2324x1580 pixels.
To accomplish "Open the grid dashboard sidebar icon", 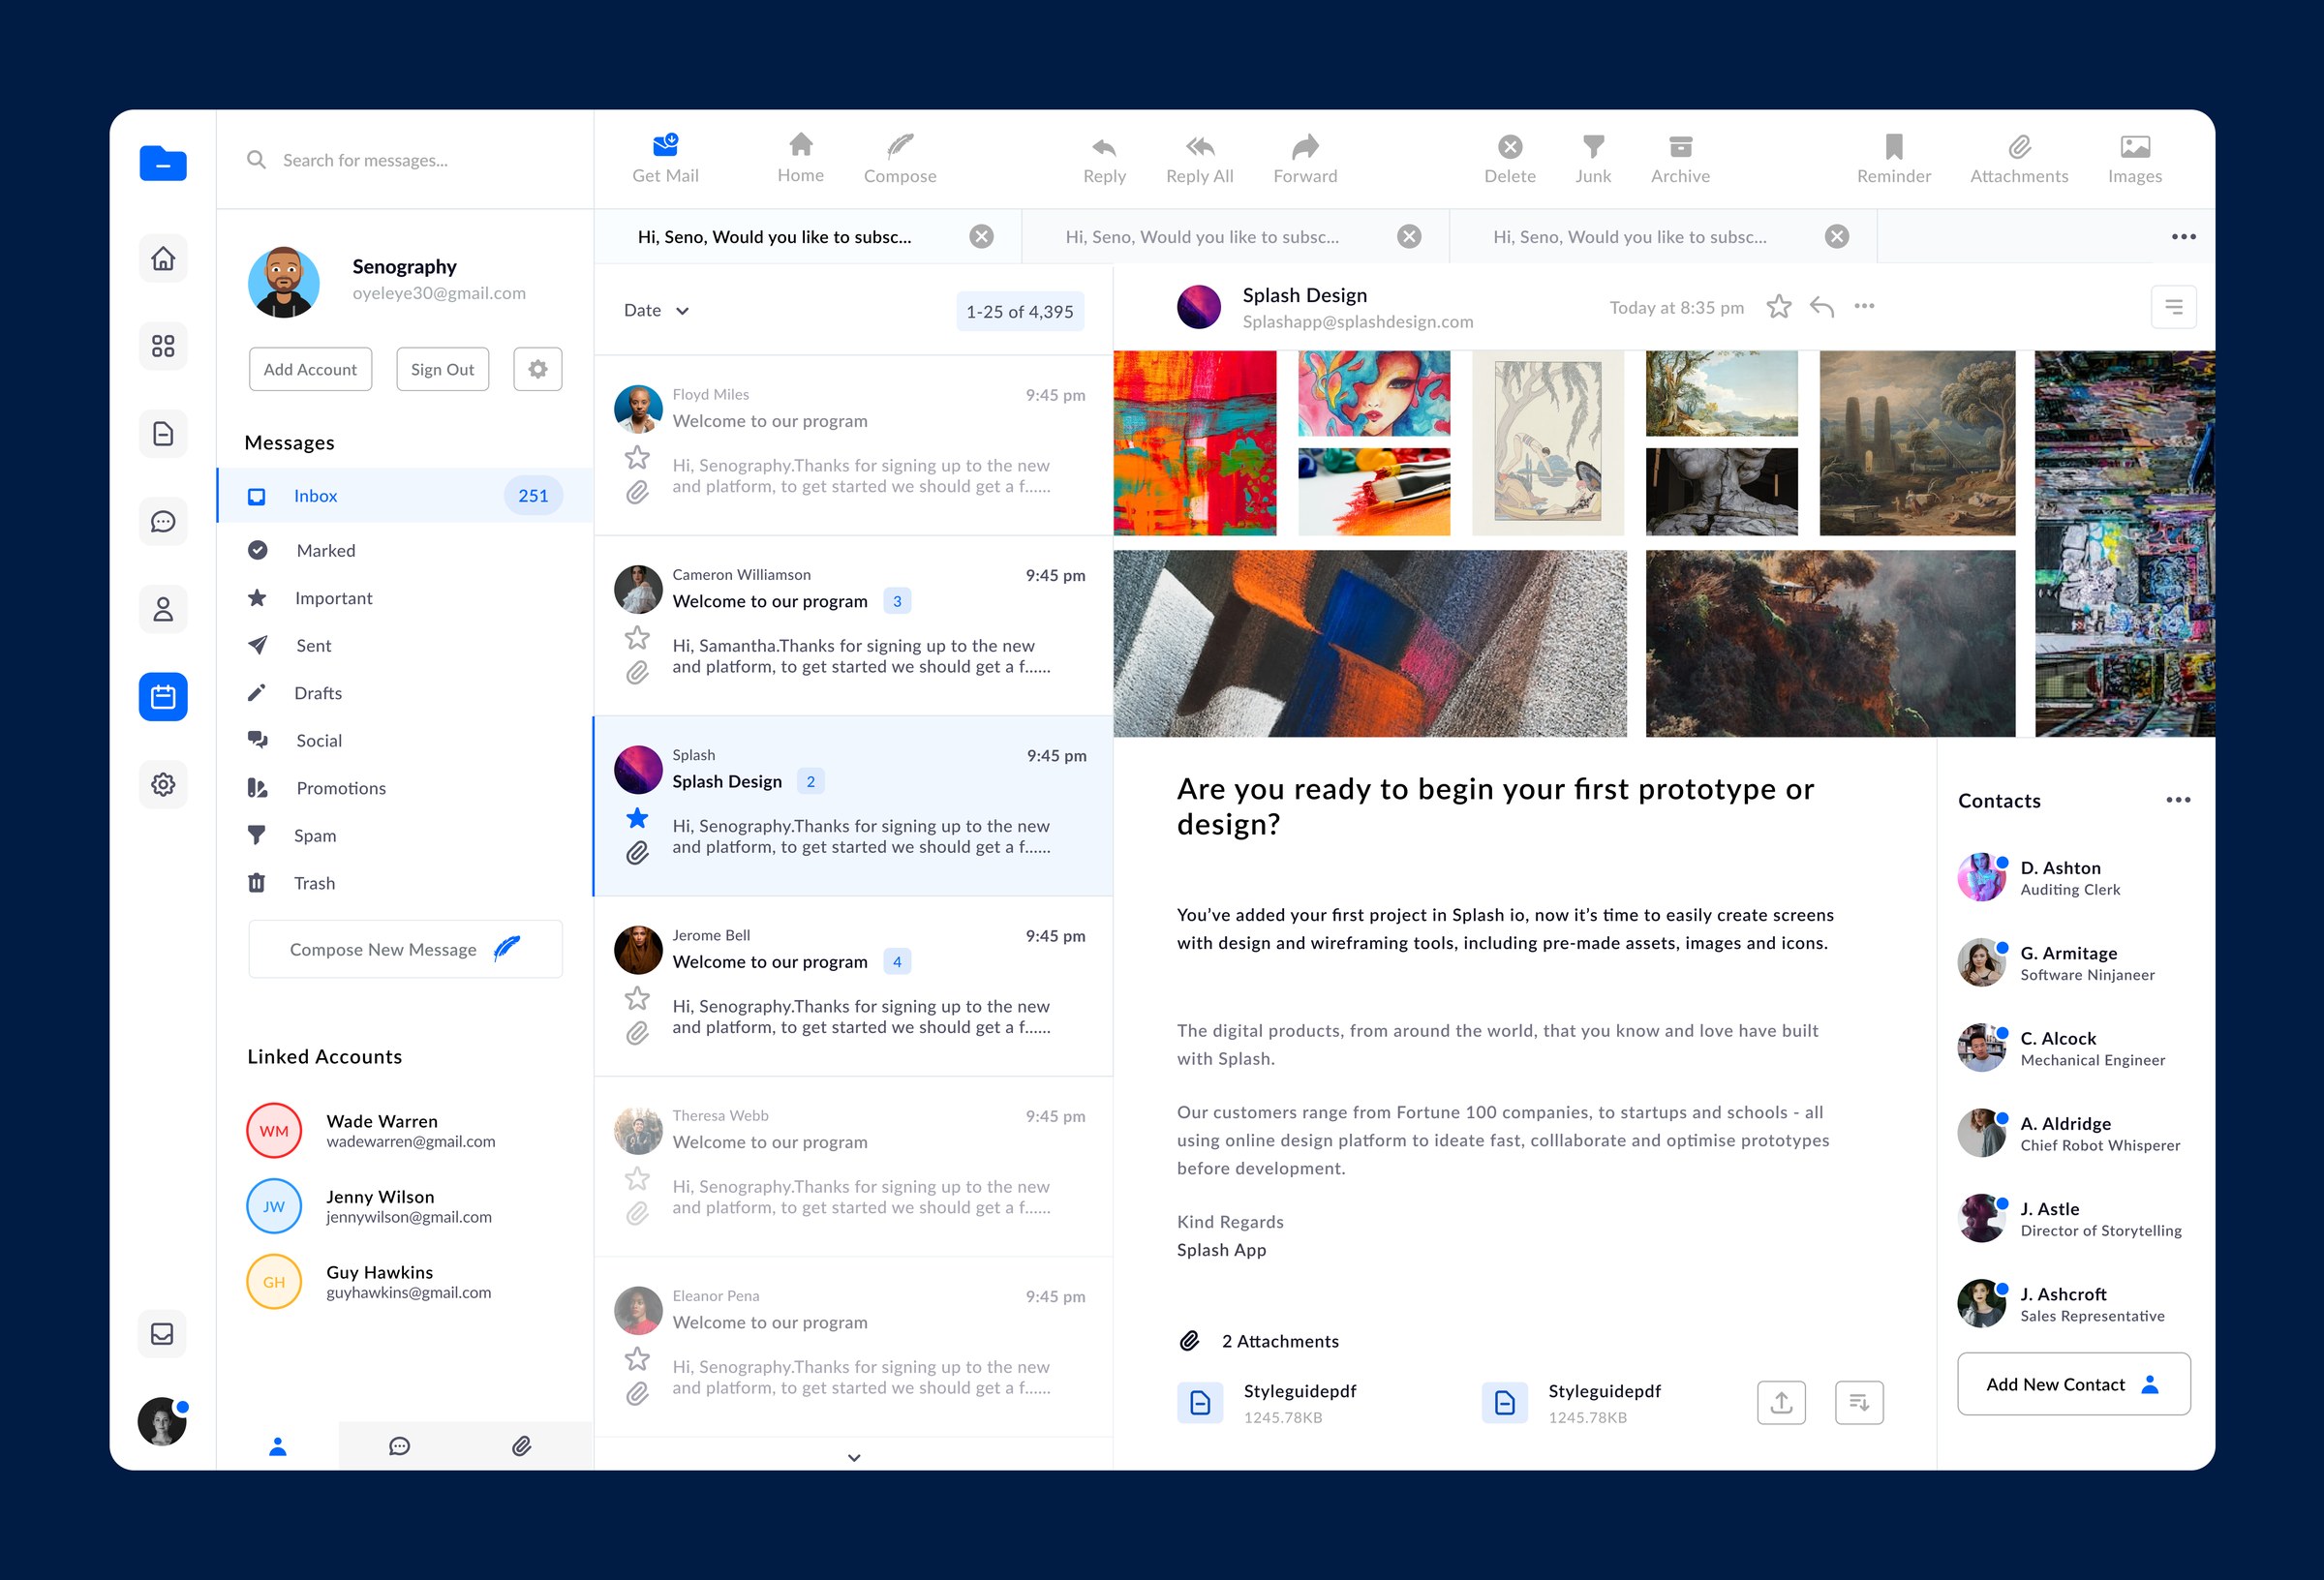I will pyautogui.click(x=163, y=346).
